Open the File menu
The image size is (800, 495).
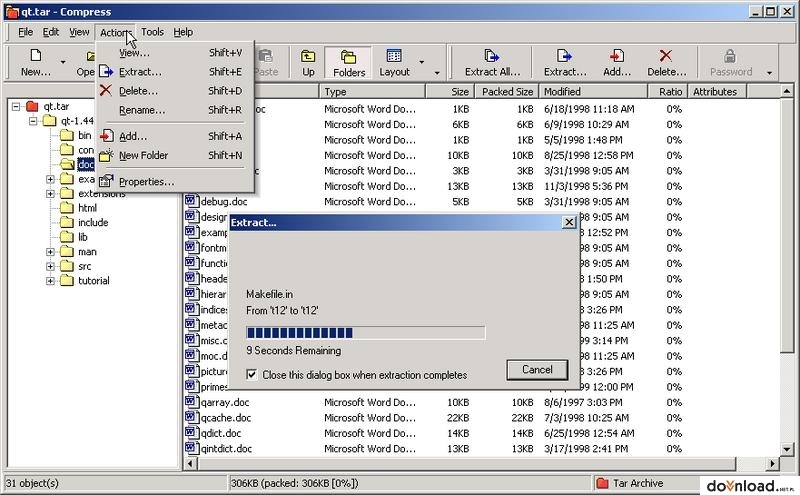tap(26, 32)
